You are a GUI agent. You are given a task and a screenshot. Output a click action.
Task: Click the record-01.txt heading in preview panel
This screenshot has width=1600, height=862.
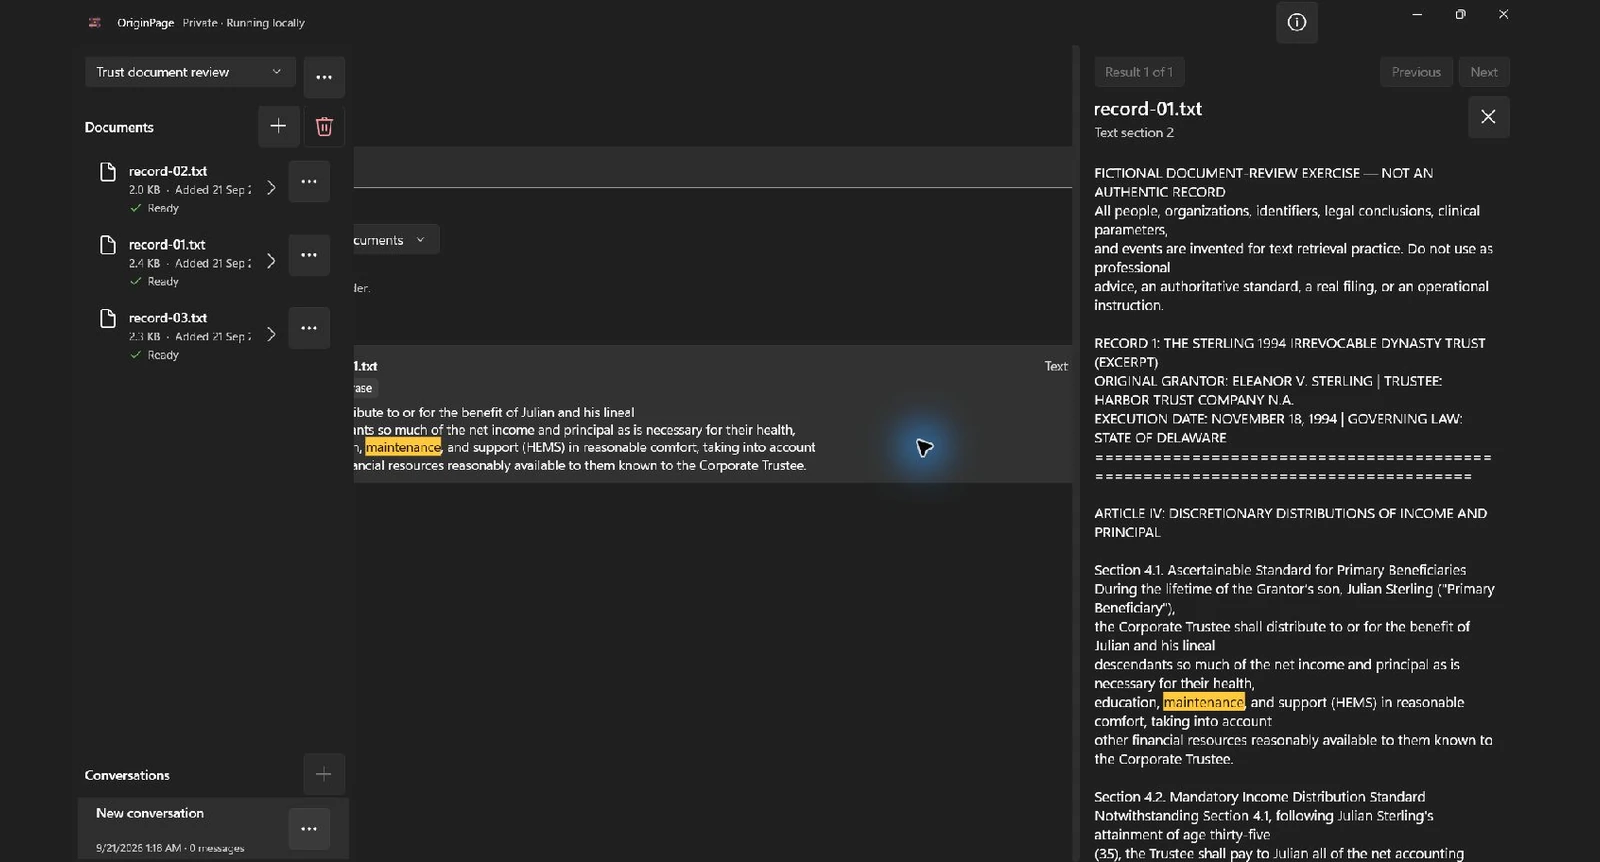click(1148, 109)
